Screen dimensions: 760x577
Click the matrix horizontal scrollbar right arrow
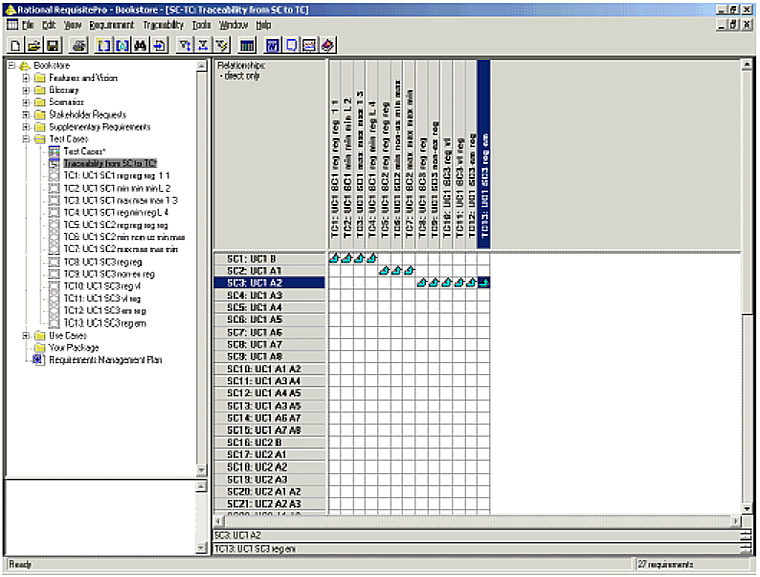tap(736, 521)
